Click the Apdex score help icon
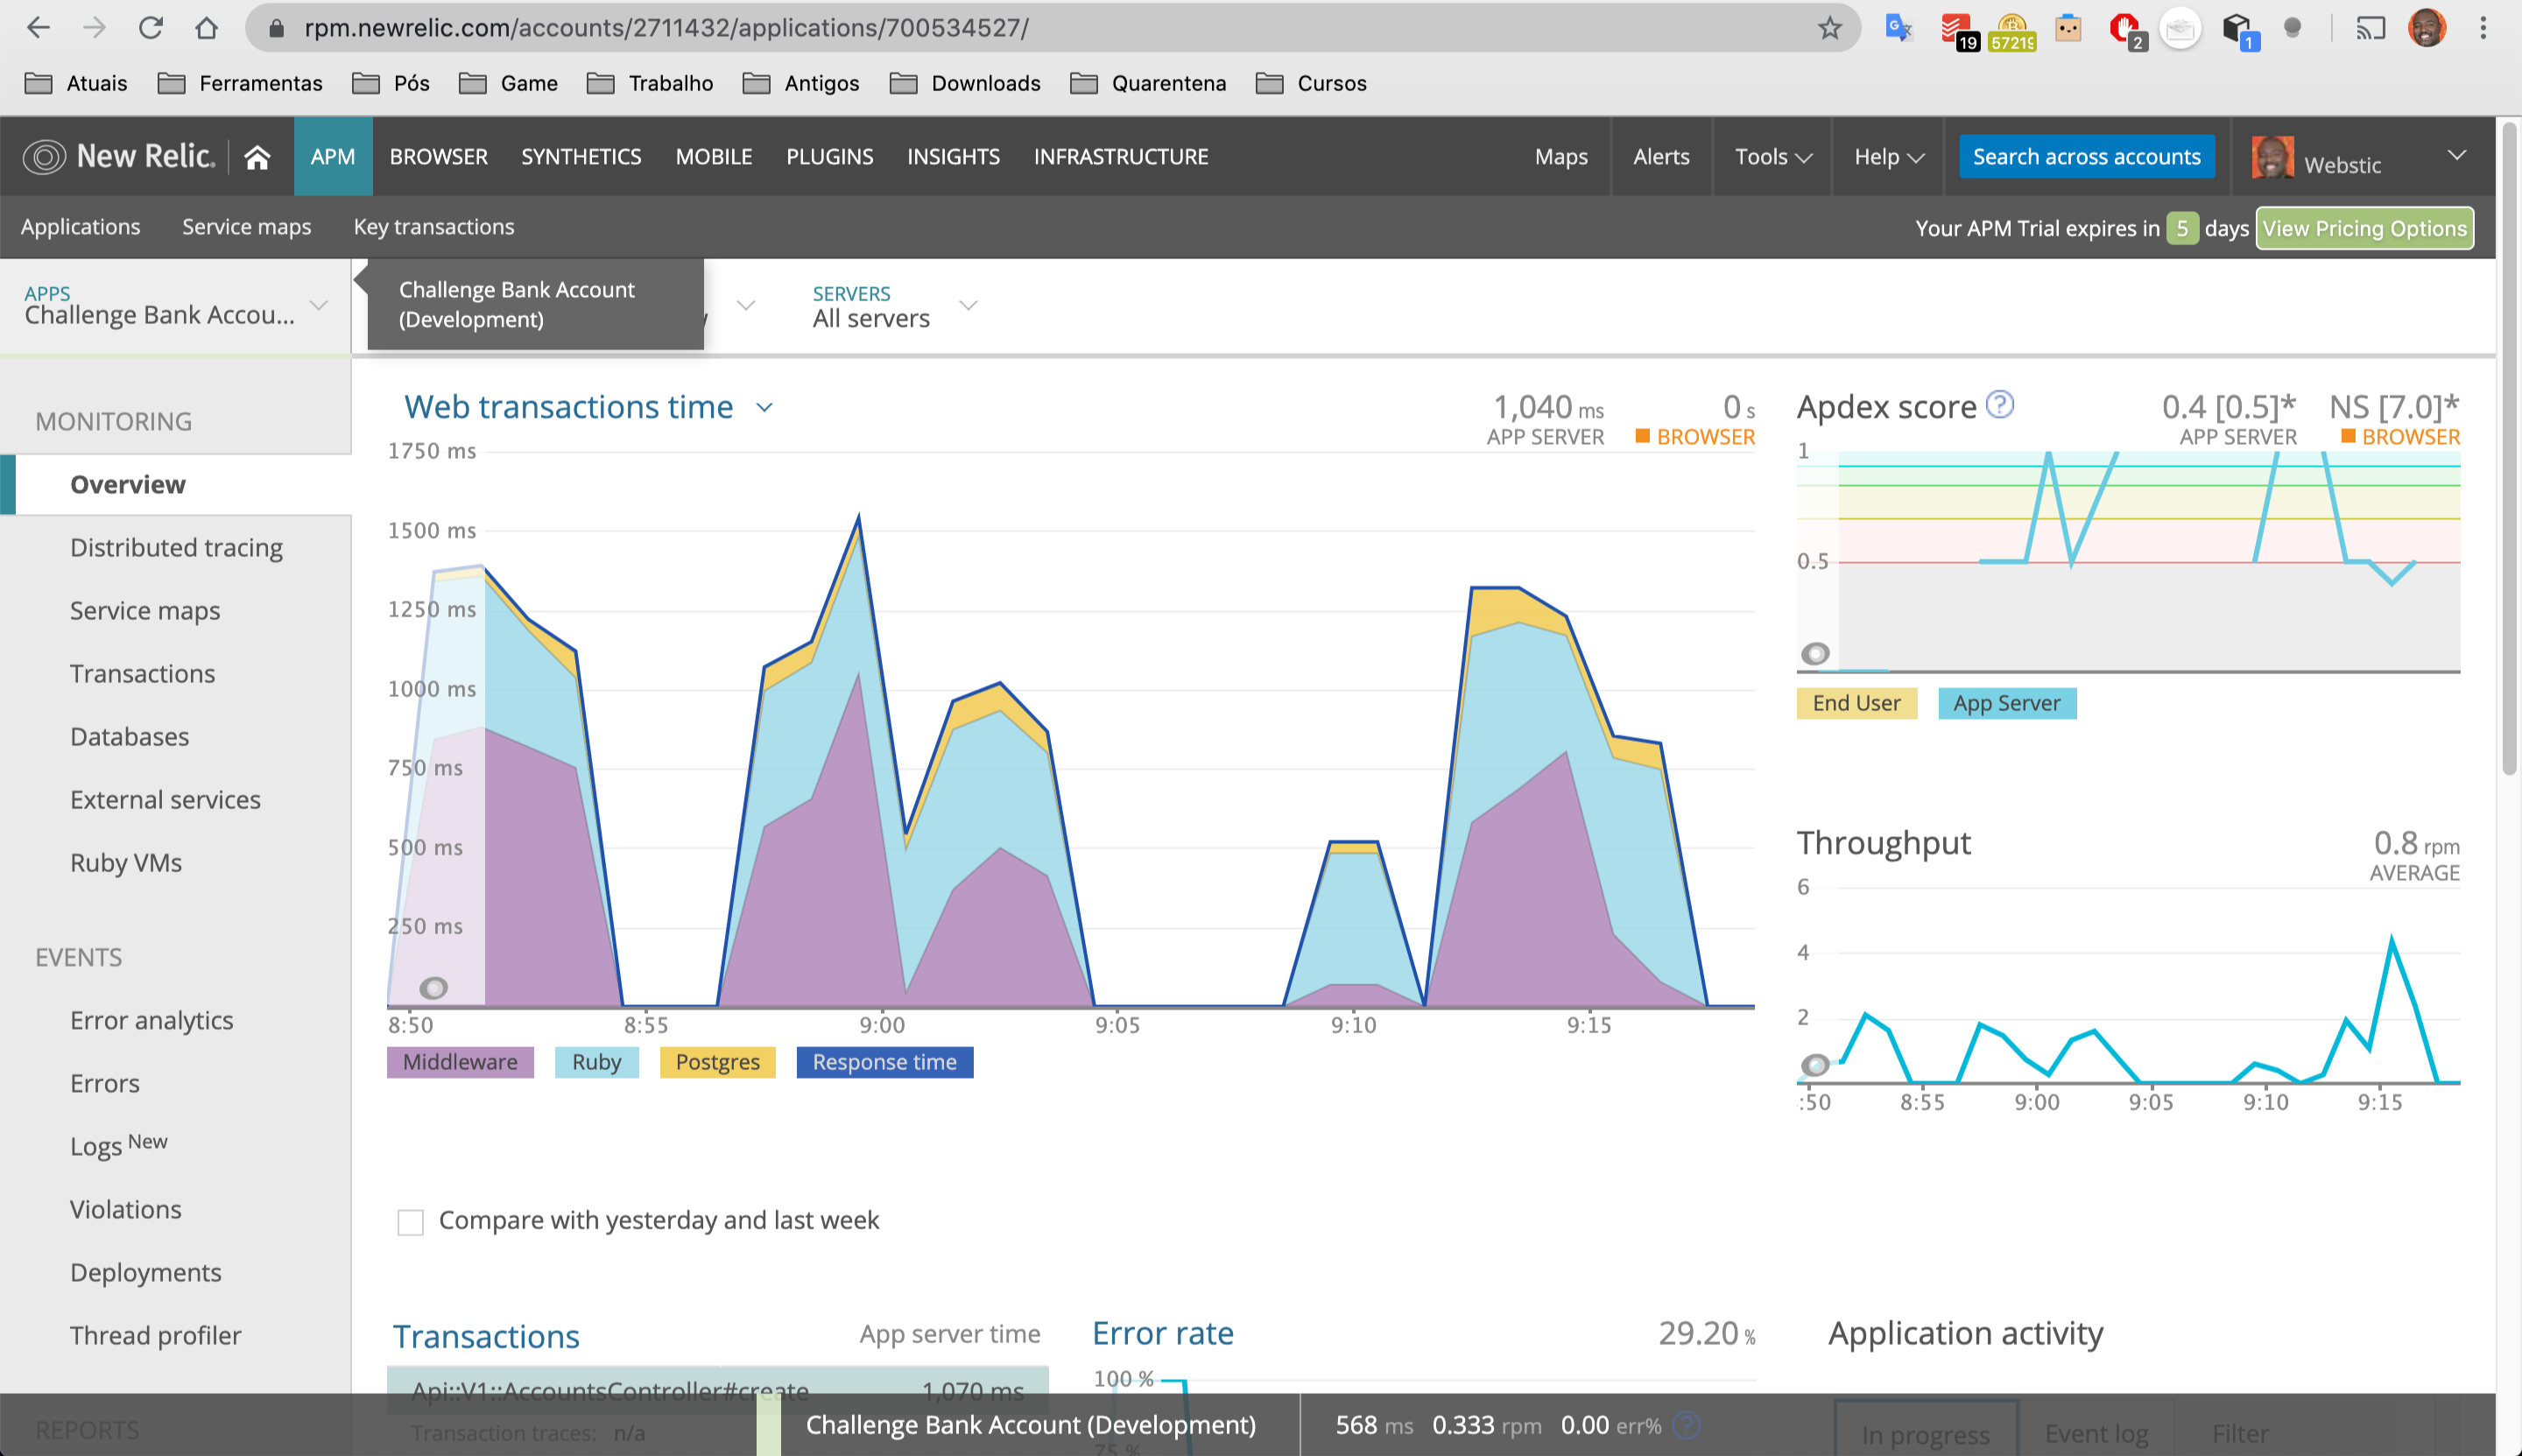 (x=1999, y=405)
